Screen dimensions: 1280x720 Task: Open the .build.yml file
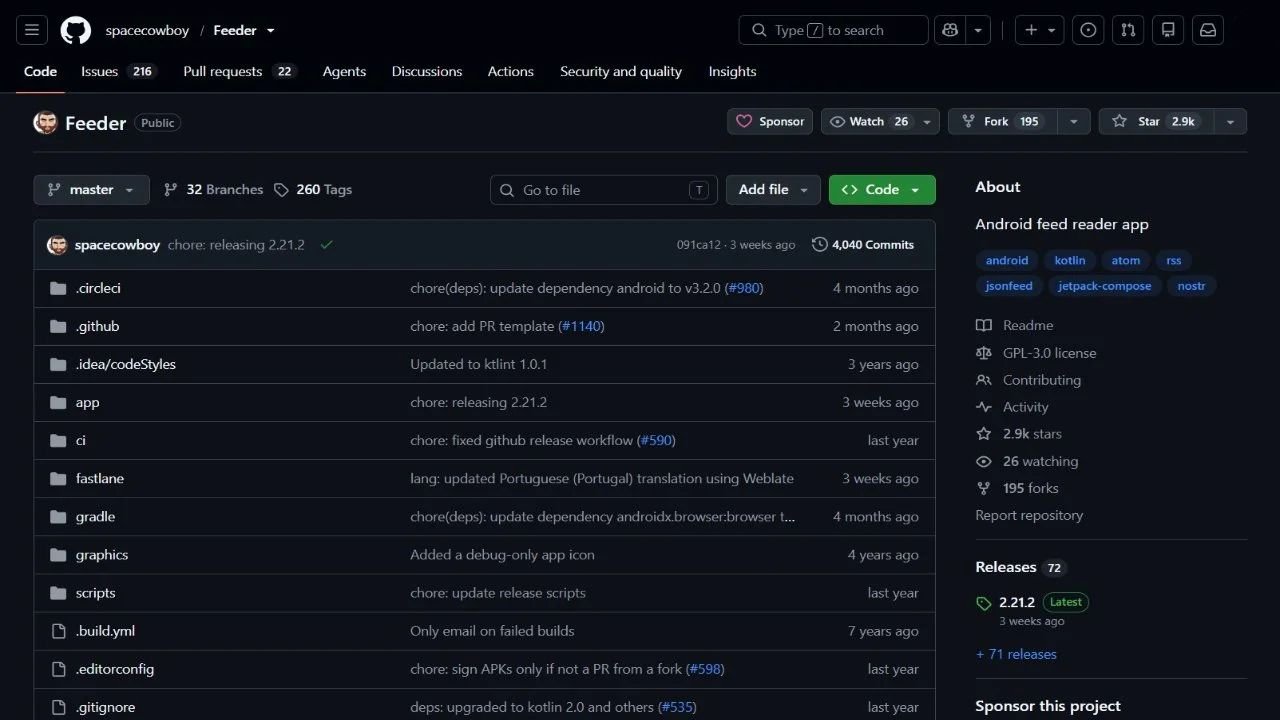(105, 630)
